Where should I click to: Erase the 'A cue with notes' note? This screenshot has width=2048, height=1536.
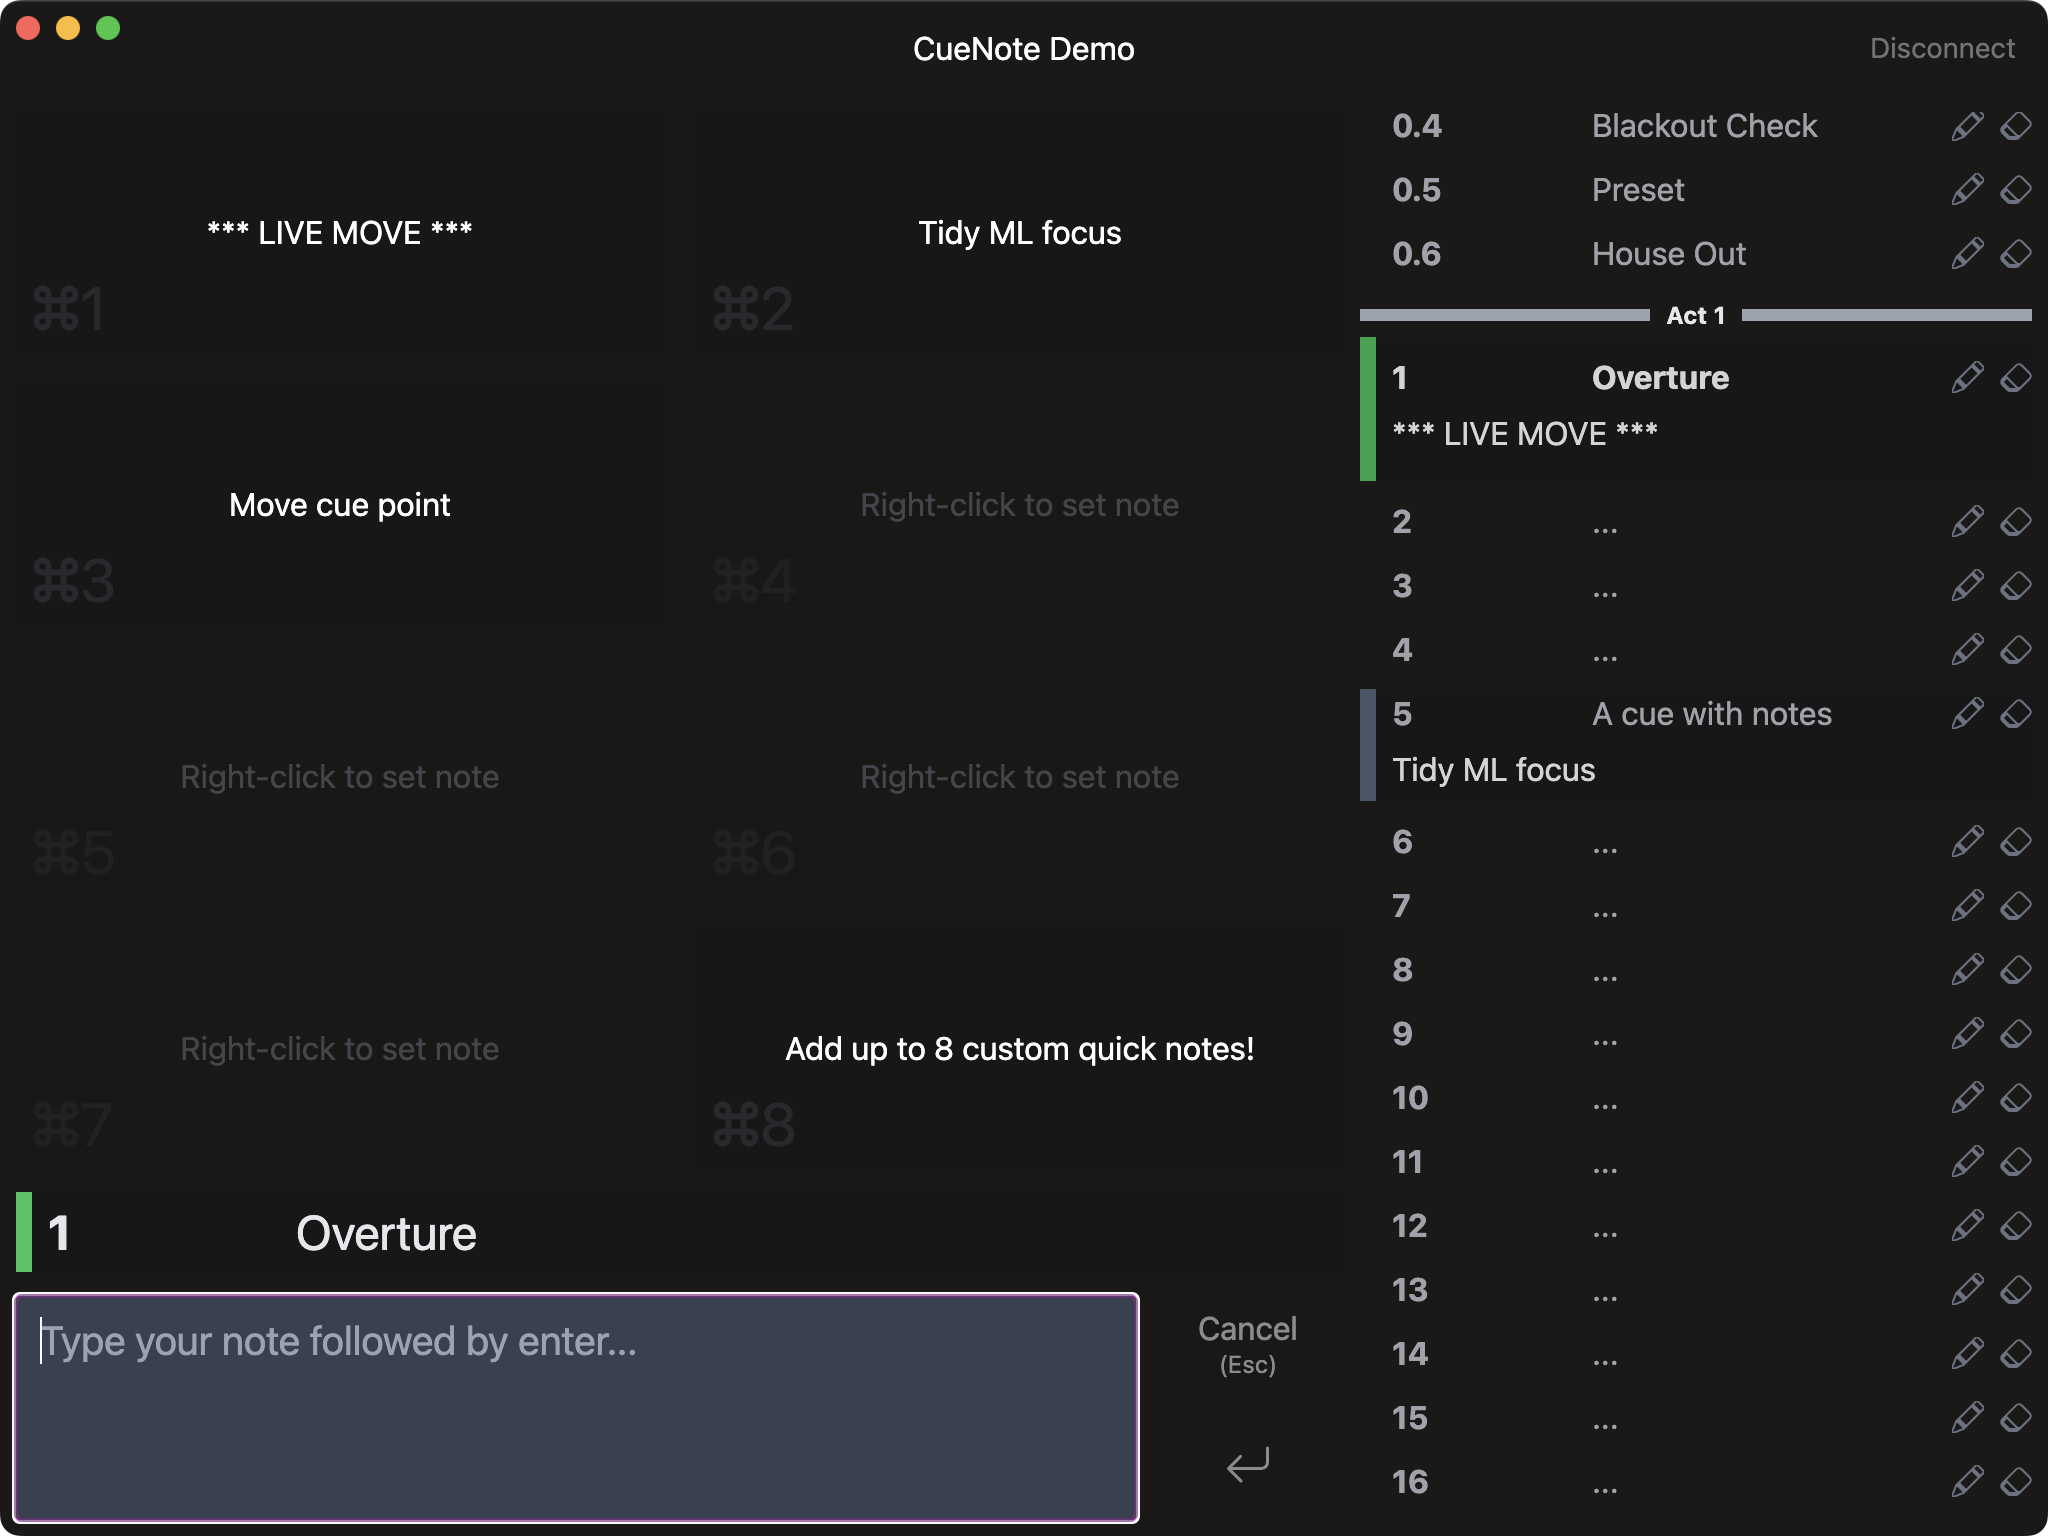tap(2015, 714)
